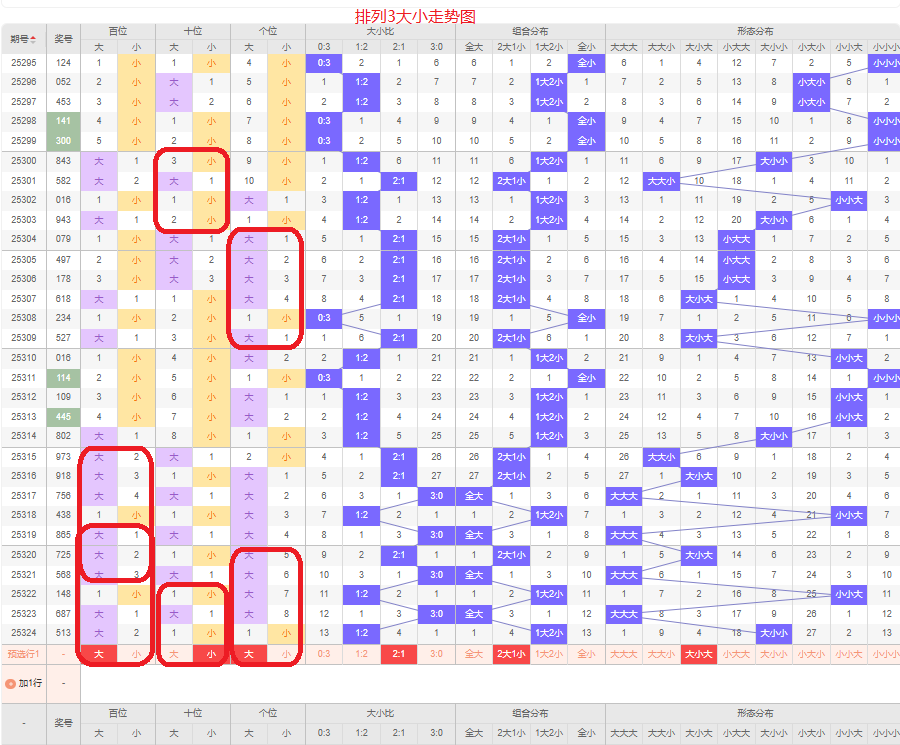Click highlighted prize number 141

point(63,121)
